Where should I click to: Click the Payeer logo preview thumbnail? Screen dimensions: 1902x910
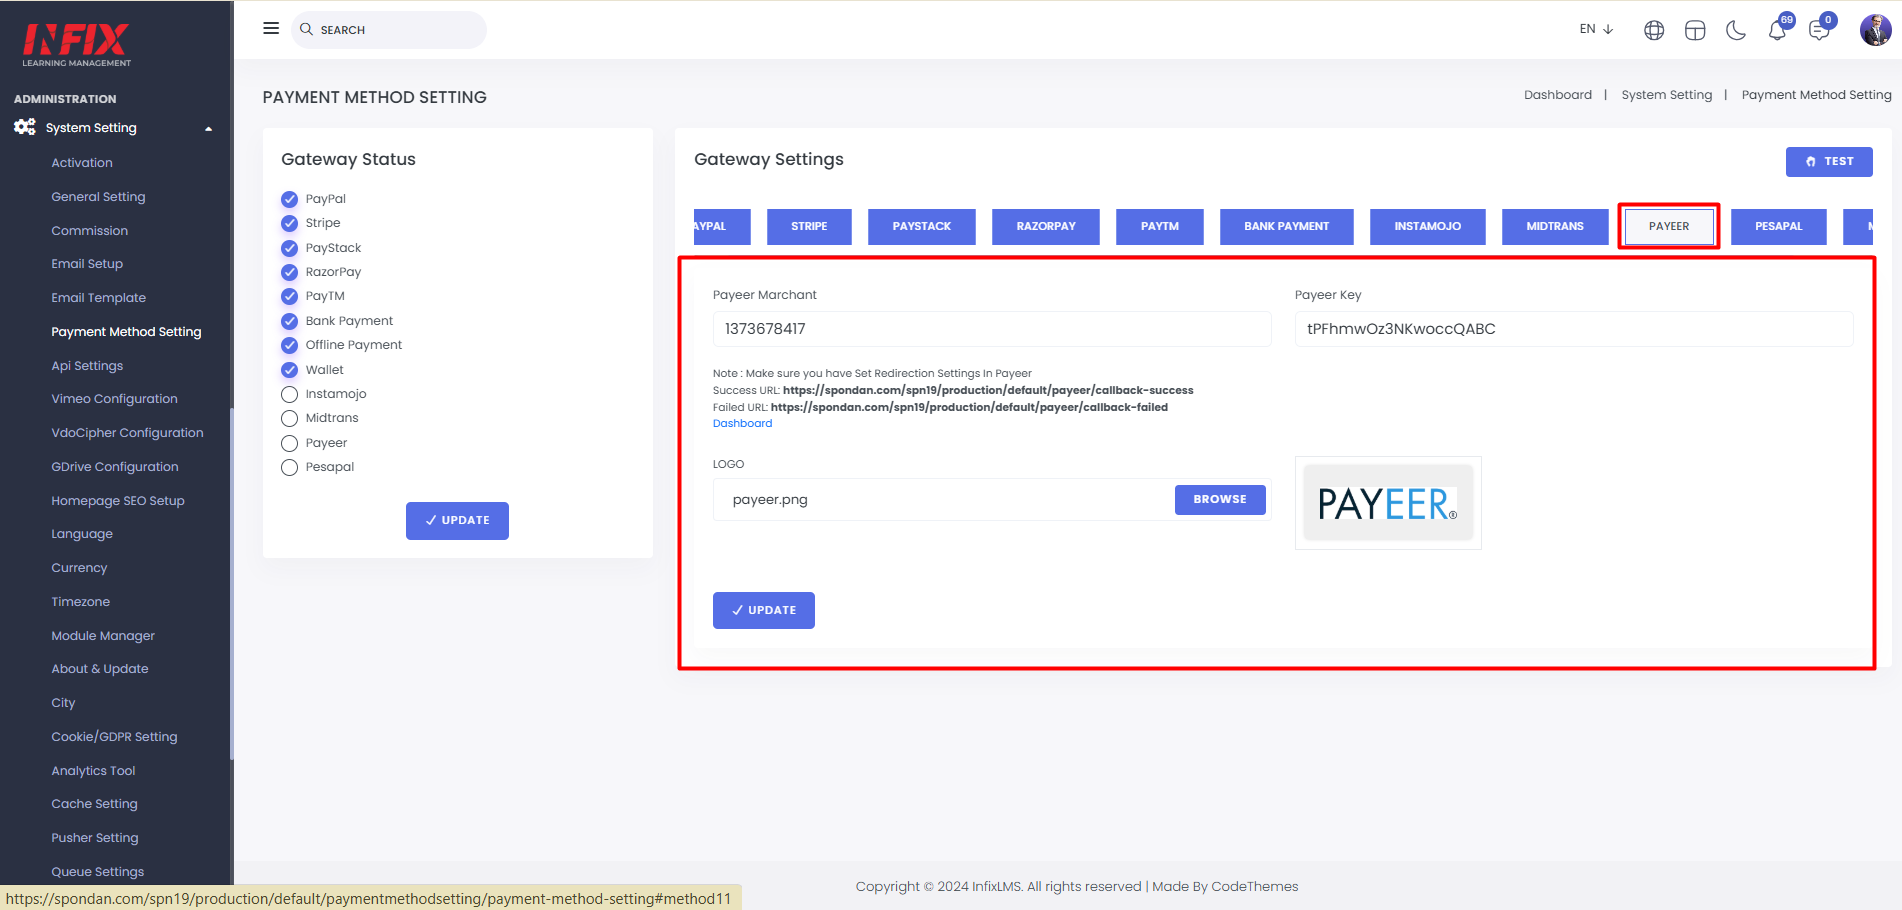1388,503
